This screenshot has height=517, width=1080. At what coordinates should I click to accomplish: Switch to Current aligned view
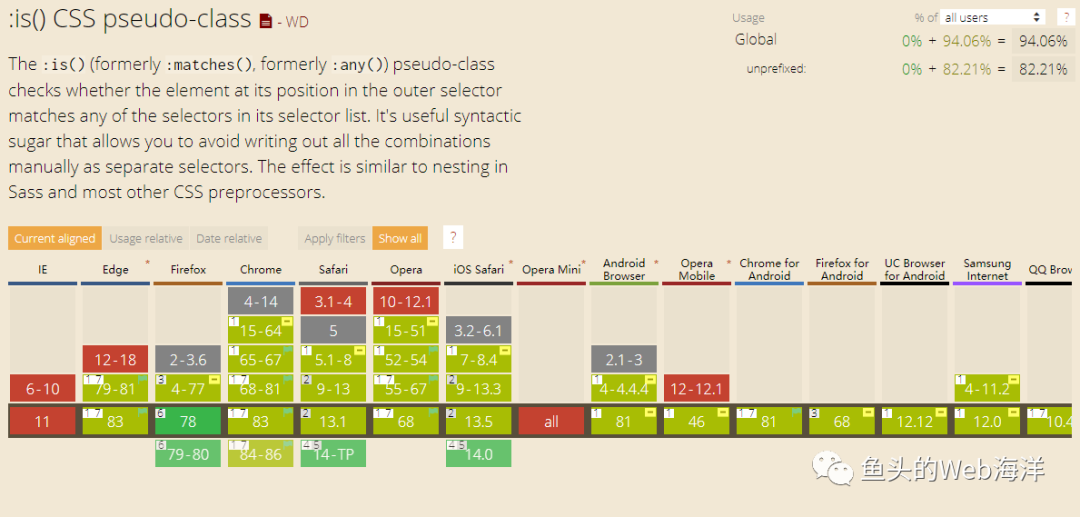(55, 239)
